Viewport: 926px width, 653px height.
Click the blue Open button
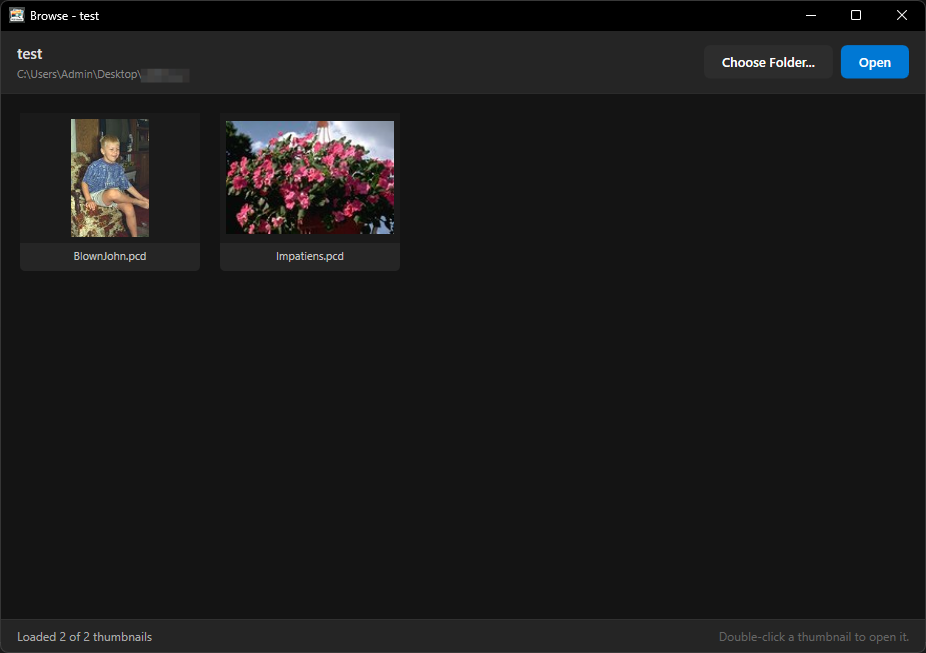pyautogui.click(x=874, y=62)
